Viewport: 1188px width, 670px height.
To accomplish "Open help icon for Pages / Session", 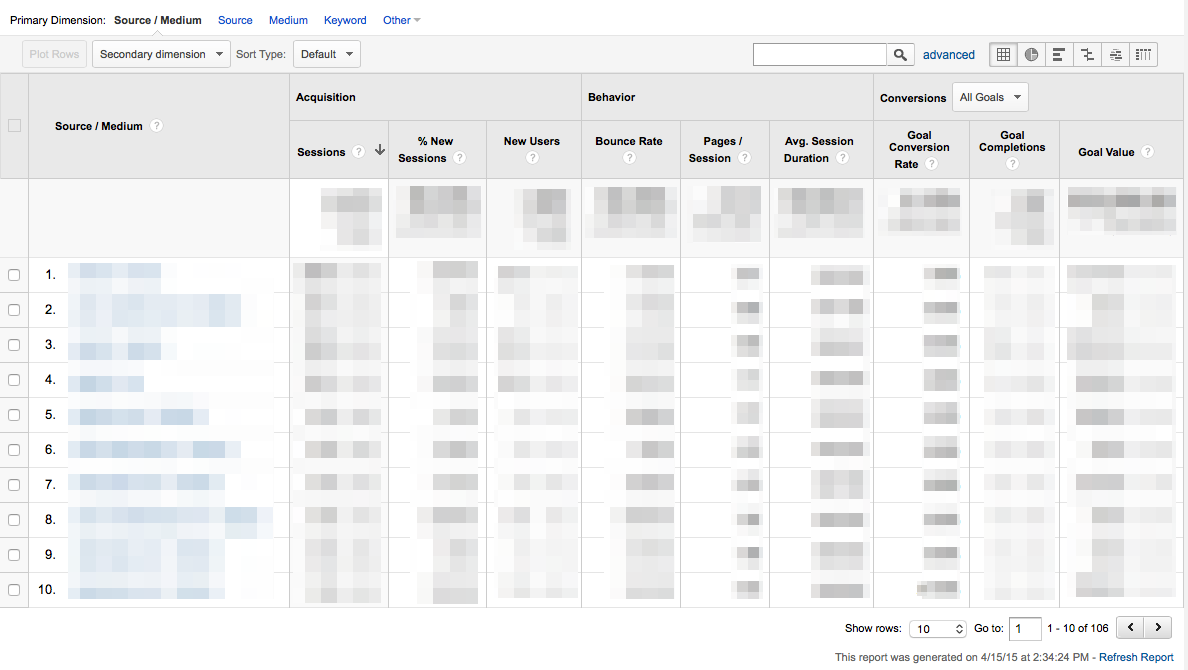I will coord(744,158).
